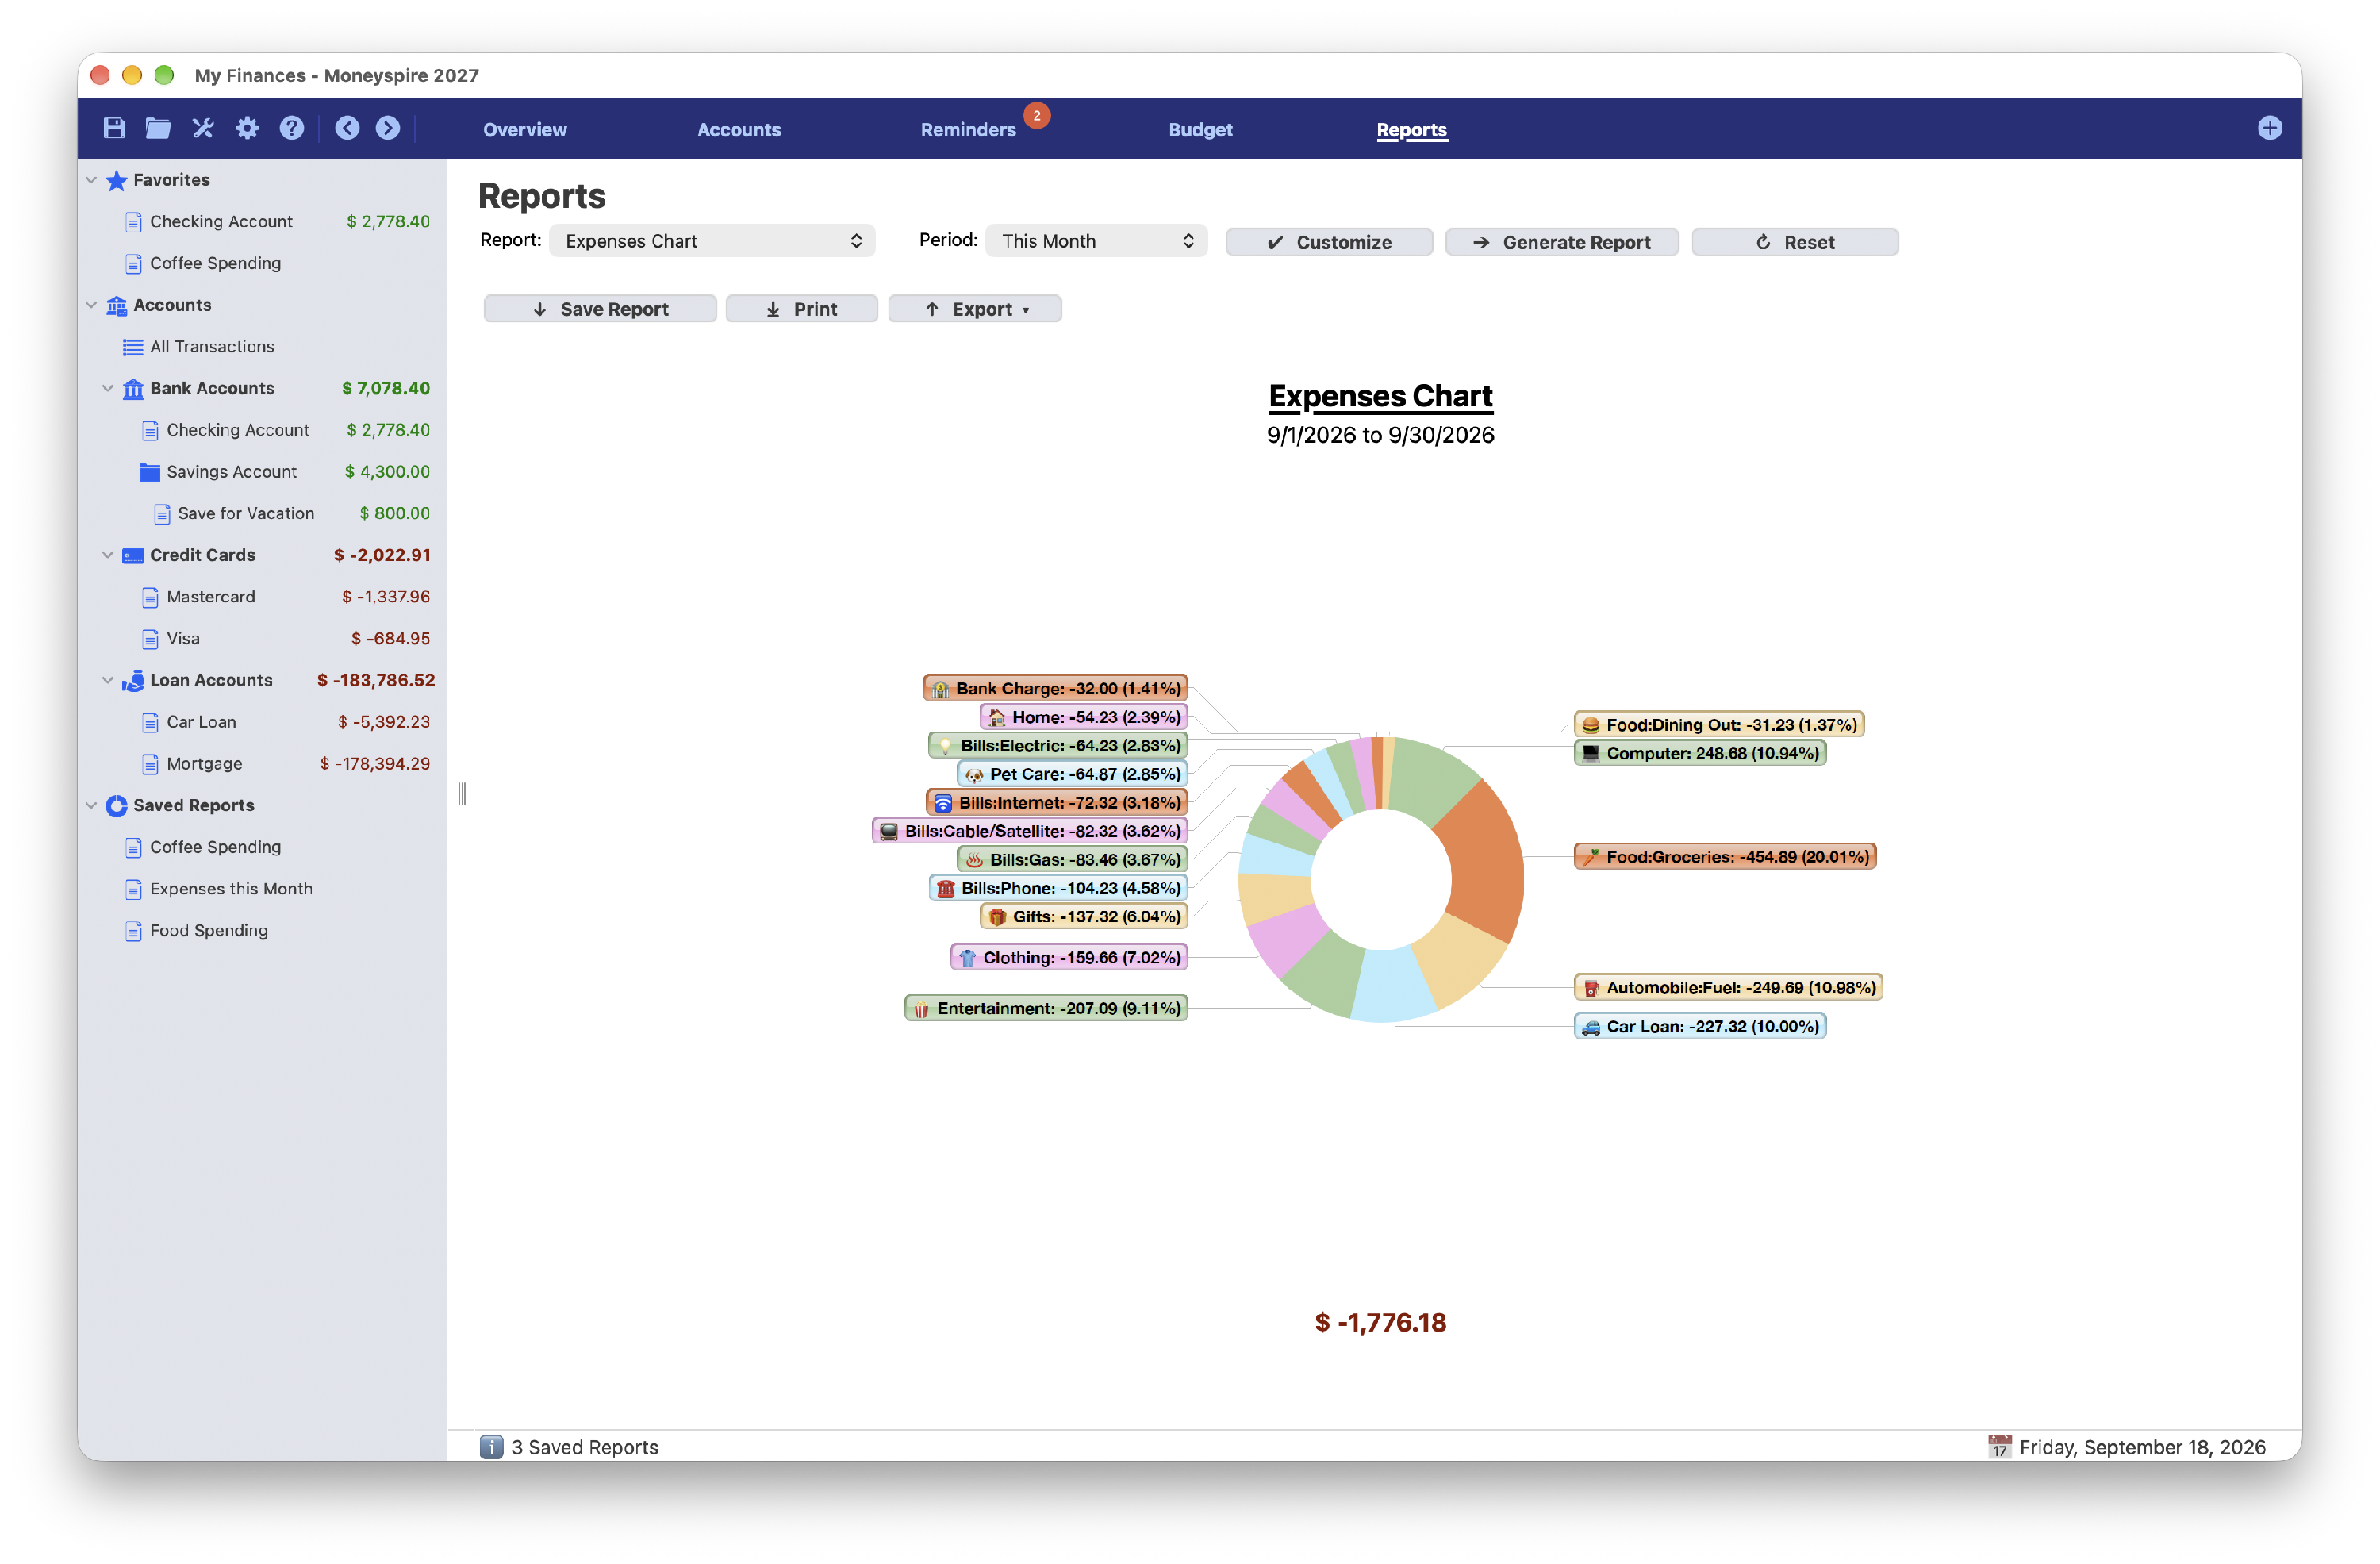The image size is (2380, 1564).
Task: Click the info icon in status bar
Action: (491, 1447)
